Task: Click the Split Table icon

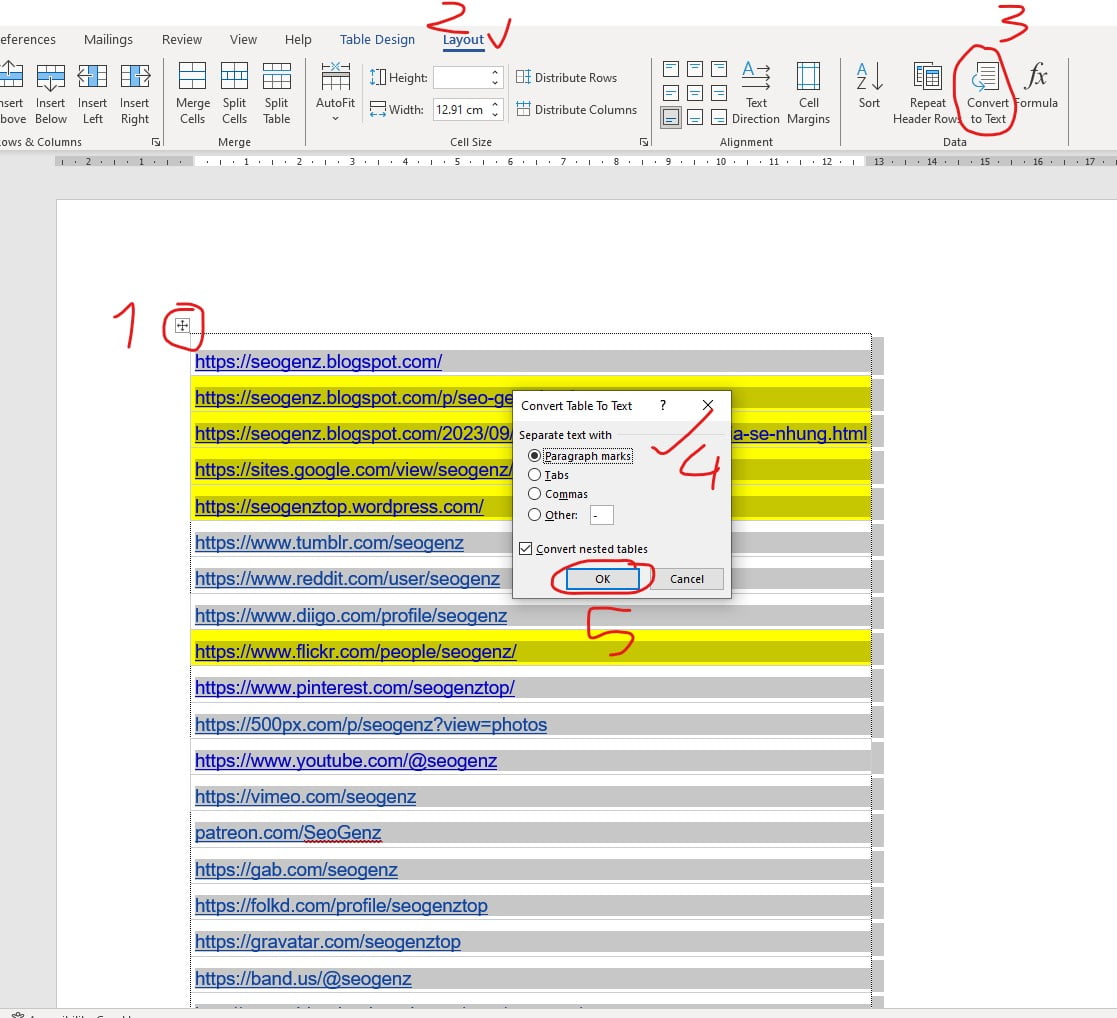Action: pyautogui.click(x=276, y=93)
